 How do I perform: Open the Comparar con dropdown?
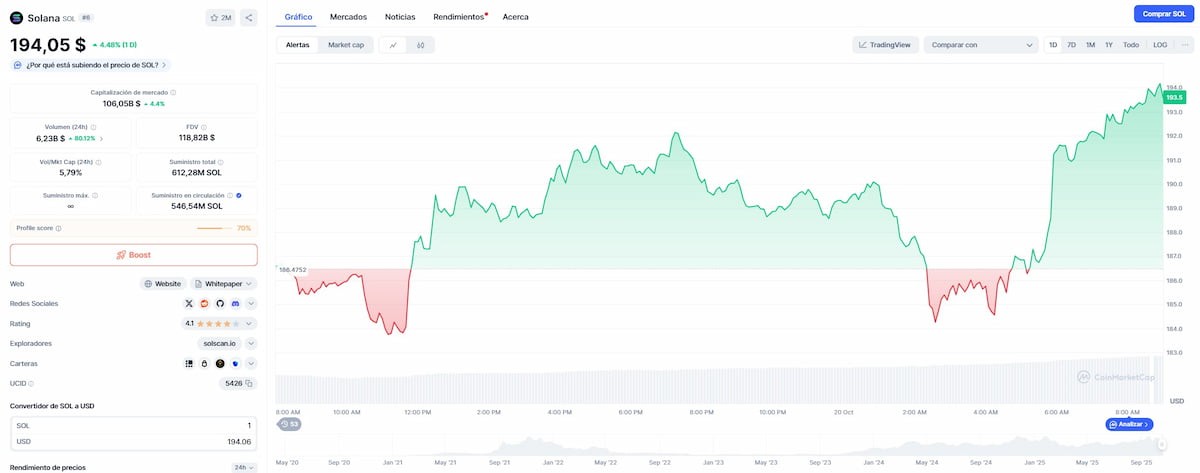(x=981, y=45)
